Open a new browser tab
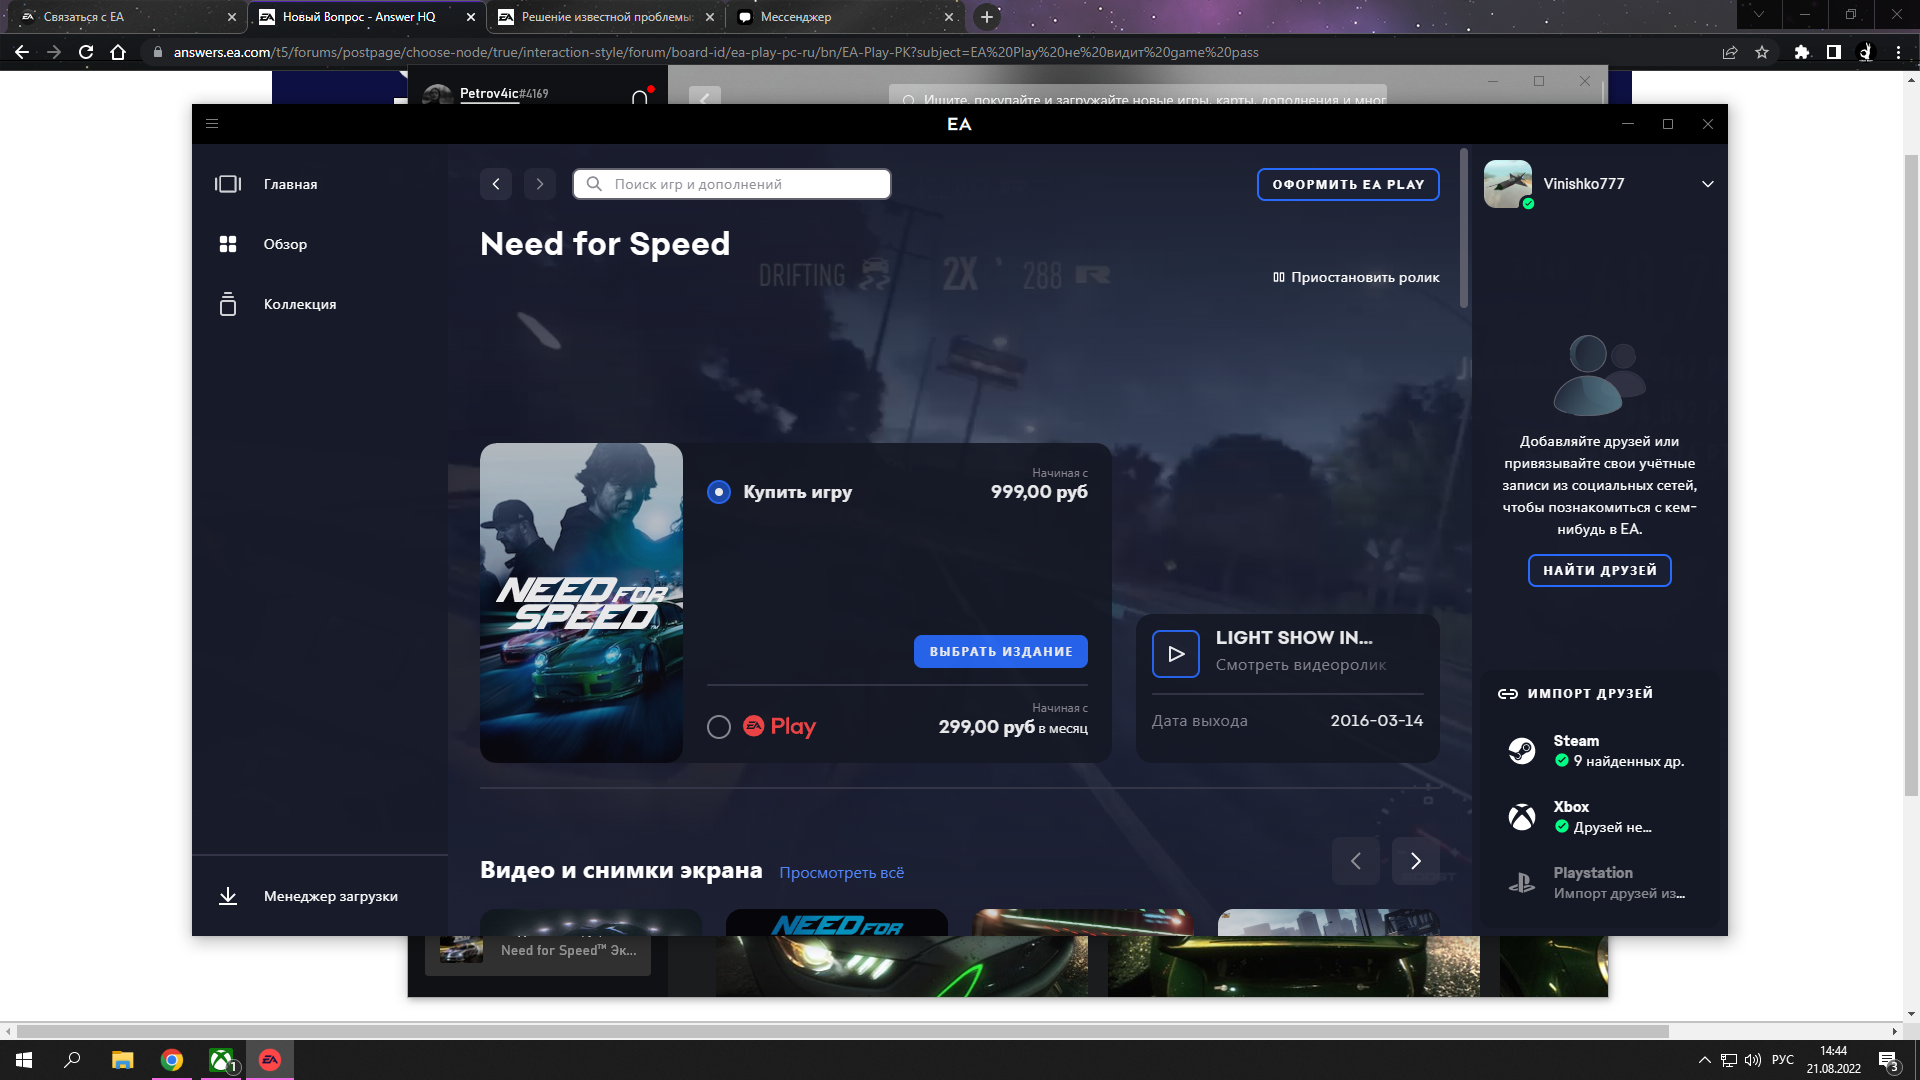 pos(987,17)
